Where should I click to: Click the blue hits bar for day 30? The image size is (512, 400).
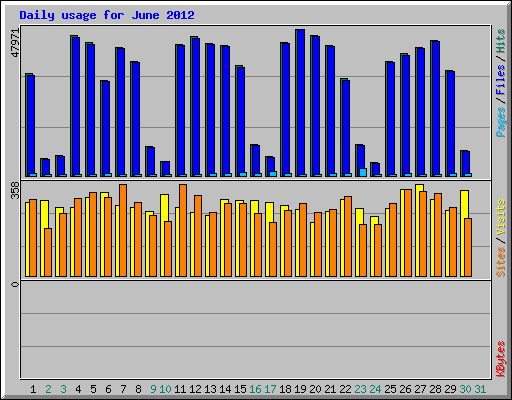click(466, 164)
